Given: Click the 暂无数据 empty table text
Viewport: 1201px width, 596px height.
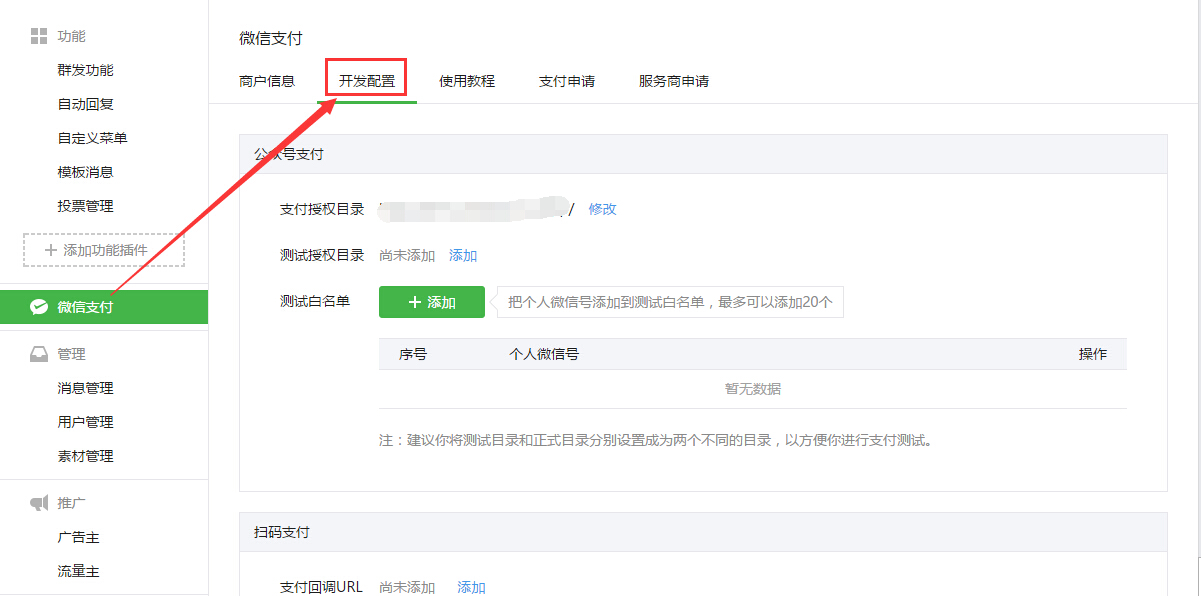Looking at the screenshot, I should 753,389.
